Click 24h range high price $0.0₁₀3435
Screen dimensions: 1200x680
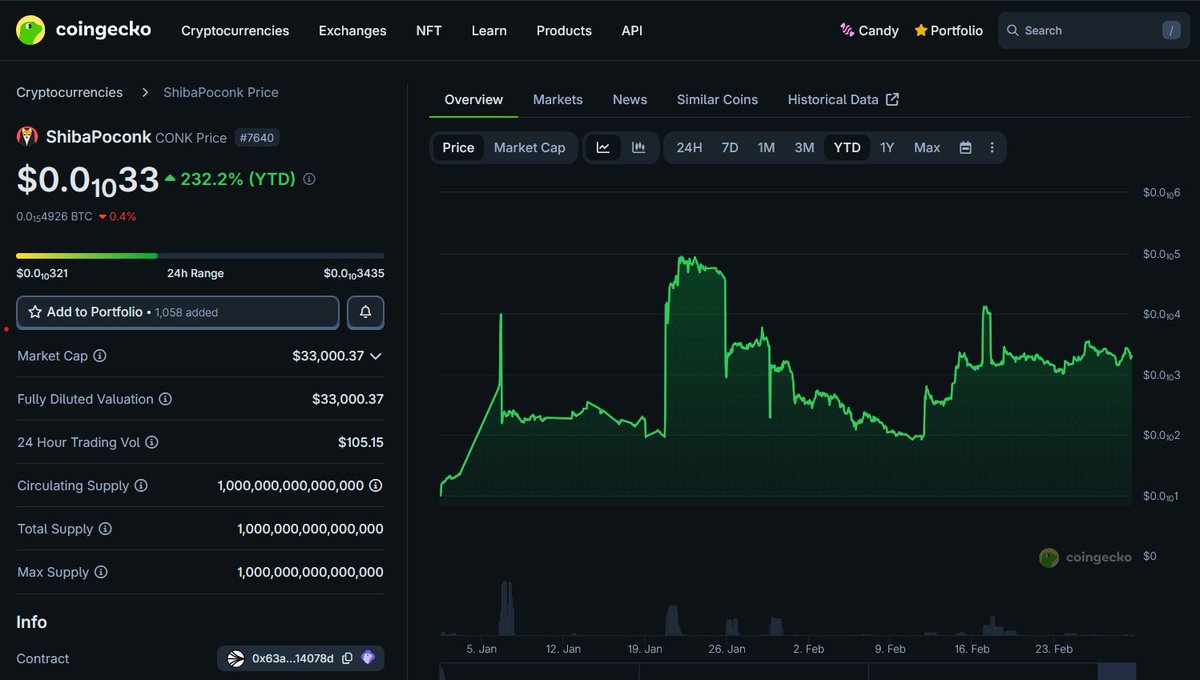click(354, 273)
